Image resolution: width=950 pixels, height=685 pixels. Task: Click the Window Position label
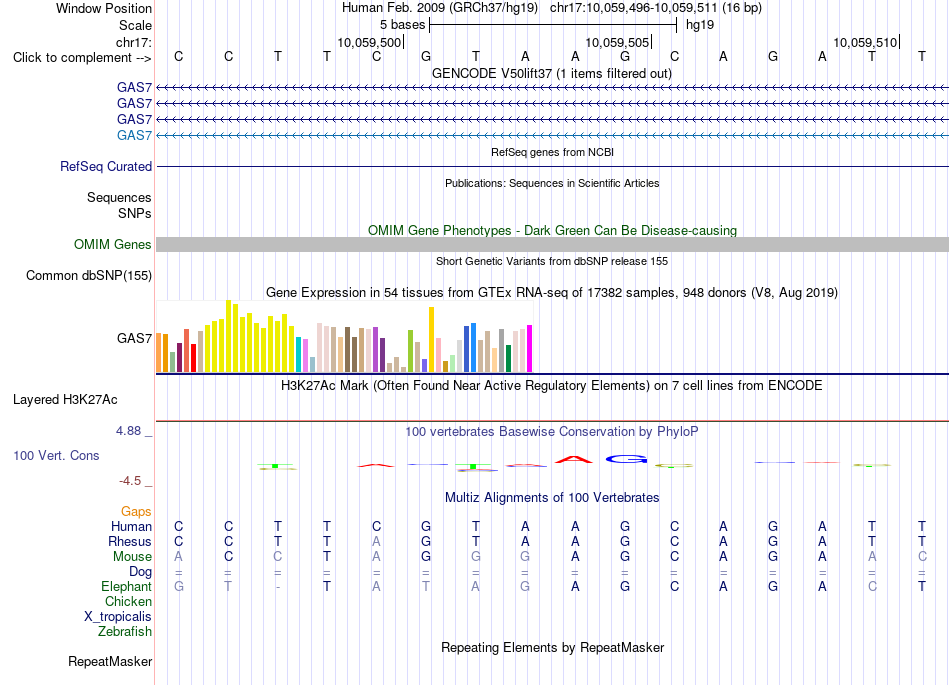click(104, 8)
